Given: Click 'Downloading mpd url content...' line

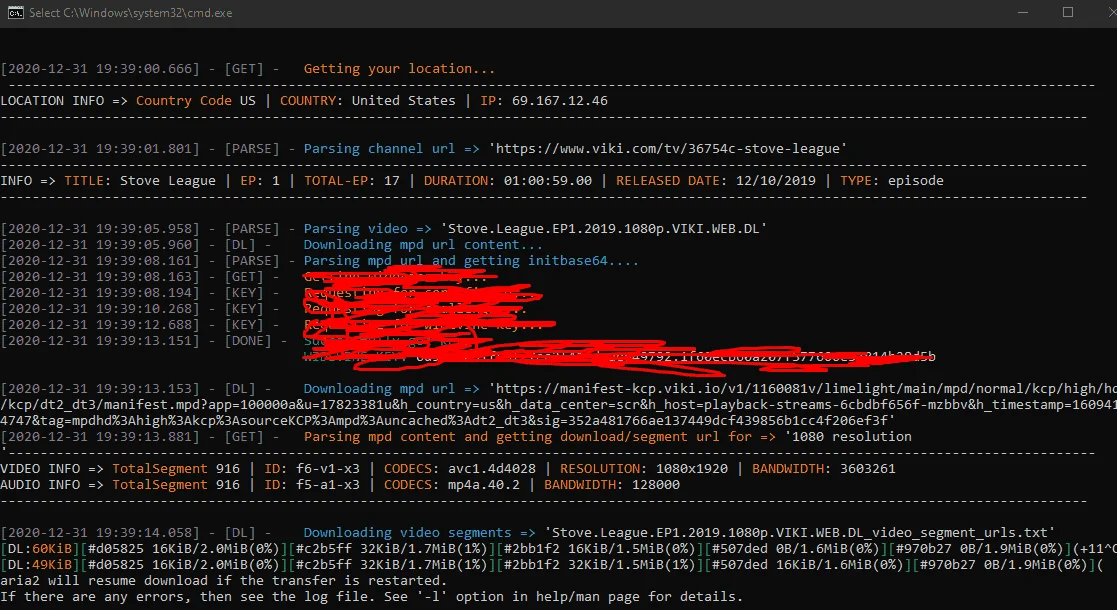Looking at the screenshot, I should coord(423,244).
